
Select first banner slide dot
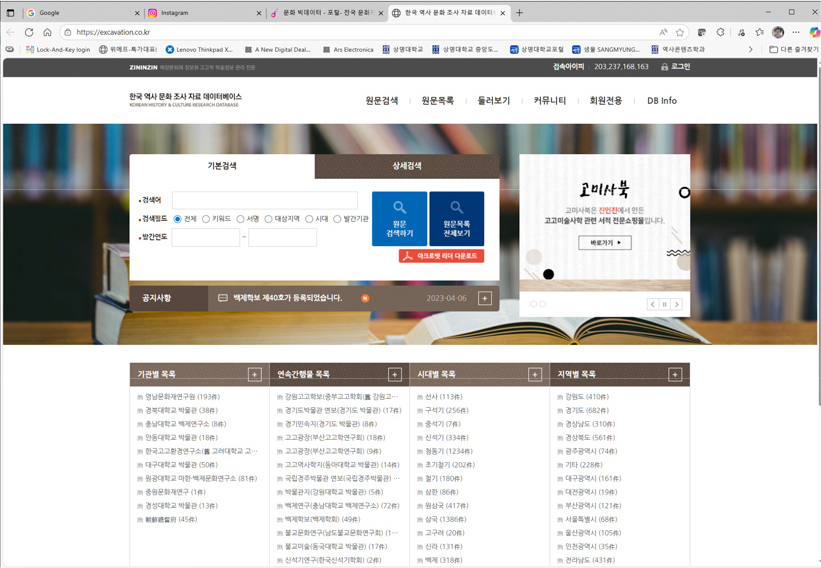click(534, 304)
